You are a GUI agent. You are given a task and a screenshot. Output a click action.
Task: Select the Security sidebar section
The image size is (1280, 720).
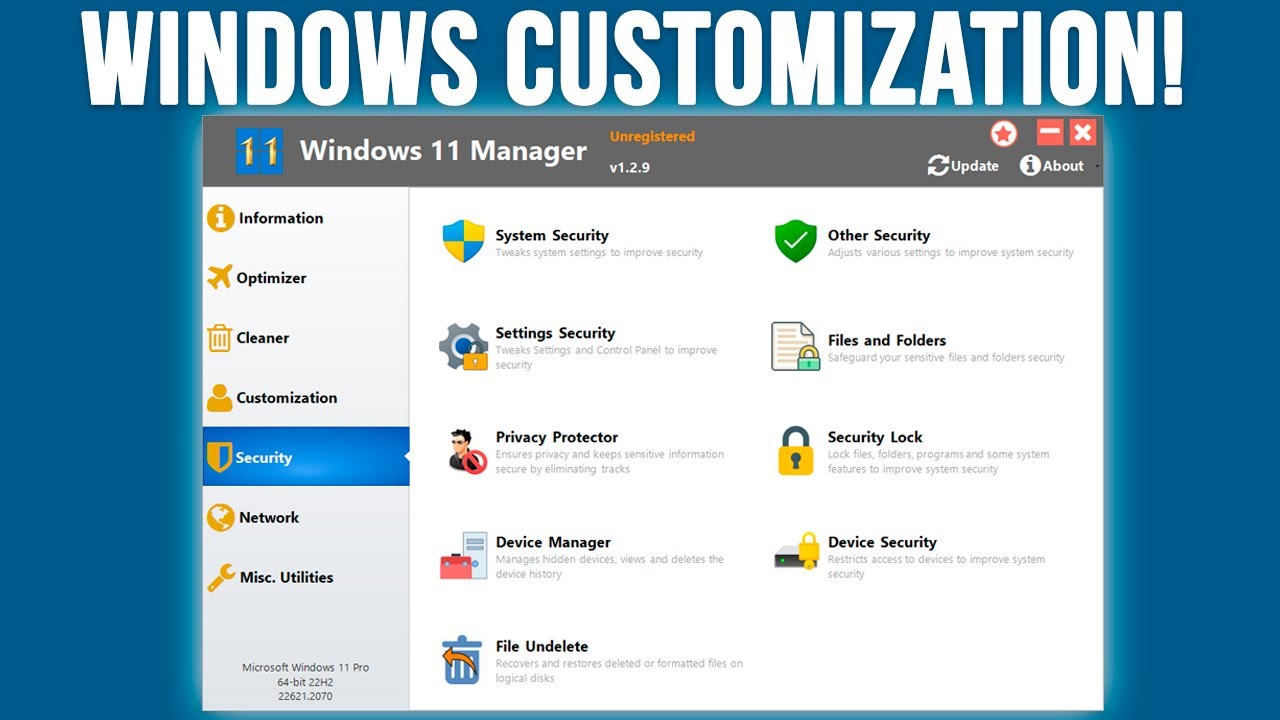click(306, 457)
